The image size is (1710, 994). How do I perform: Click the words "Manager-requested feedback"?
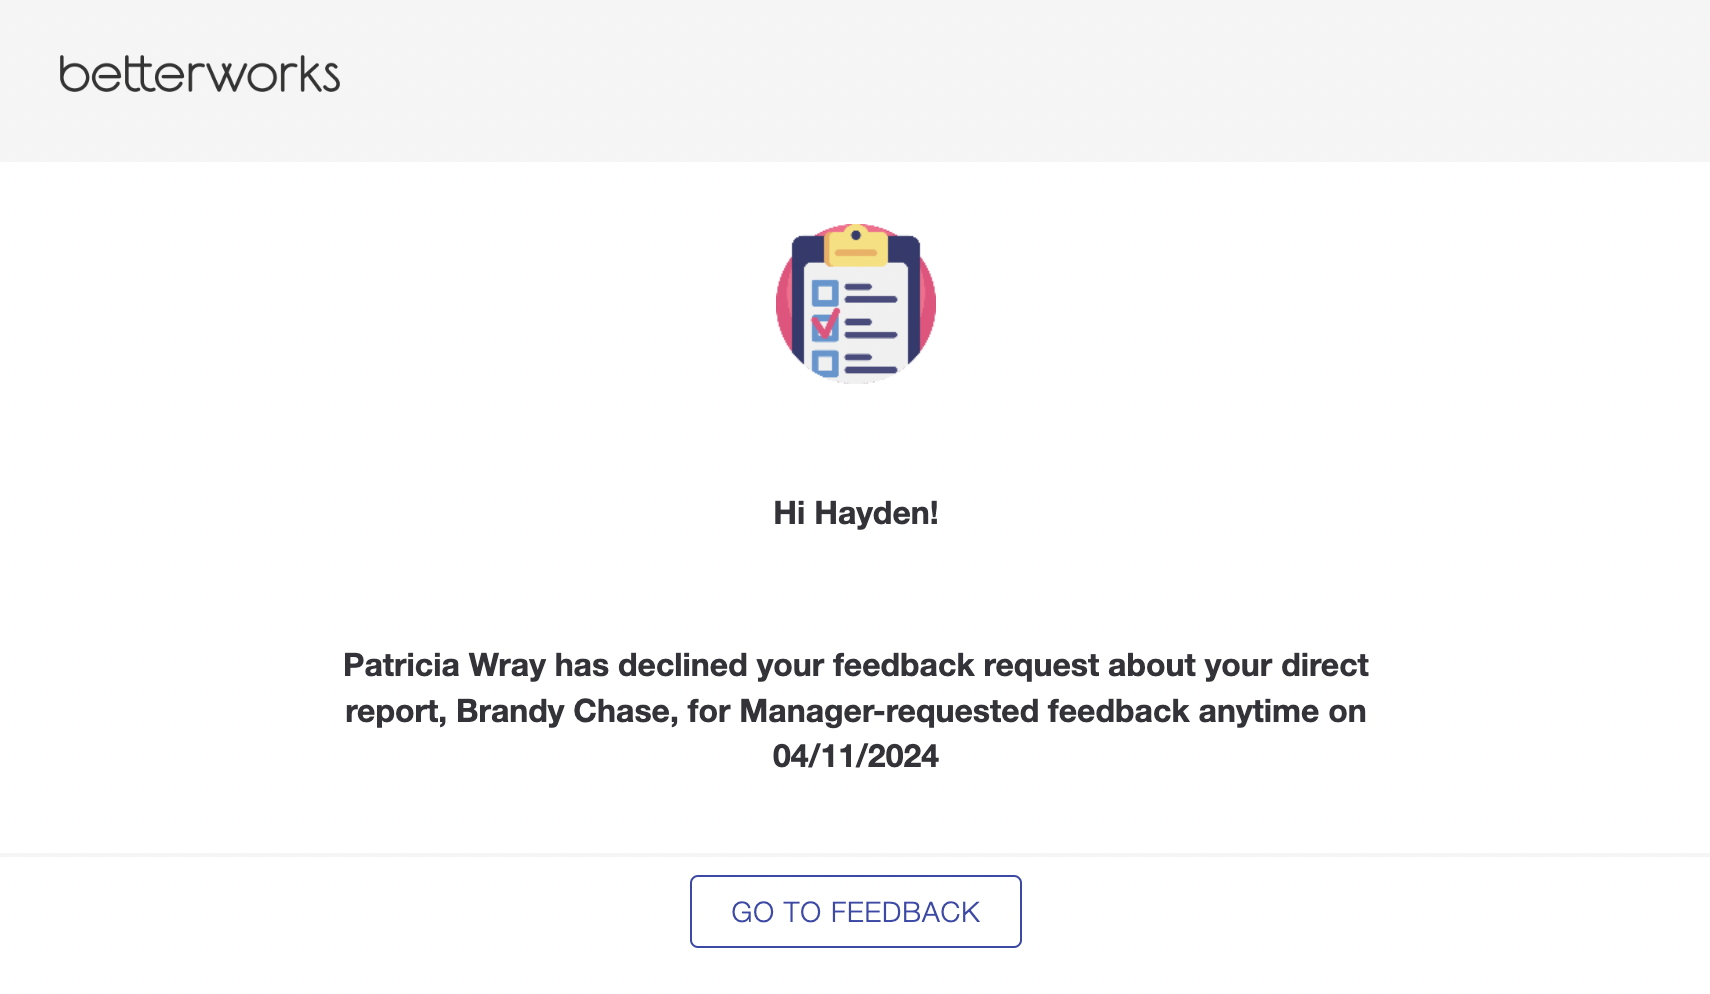(965, 711)
